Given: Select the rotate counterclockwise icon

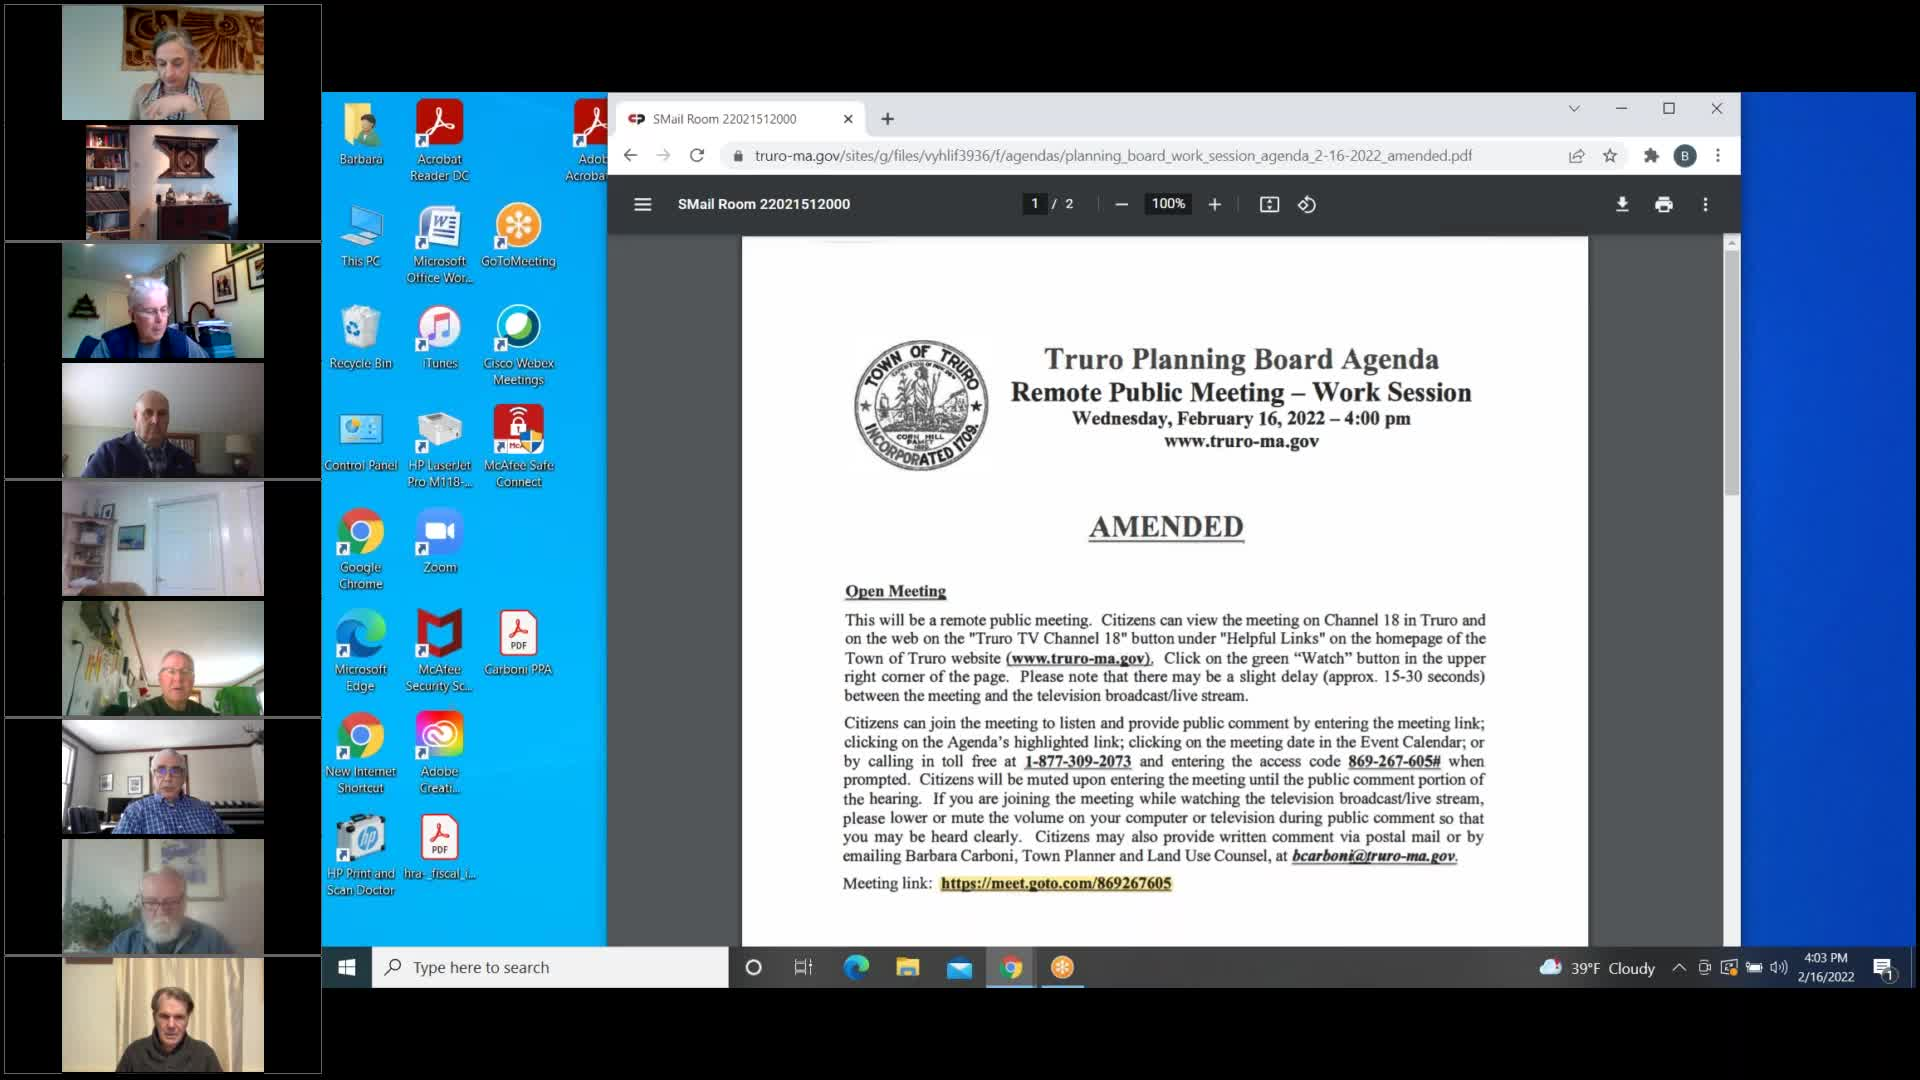Looking at the screenshot, I should click(x=1307, y=204).
